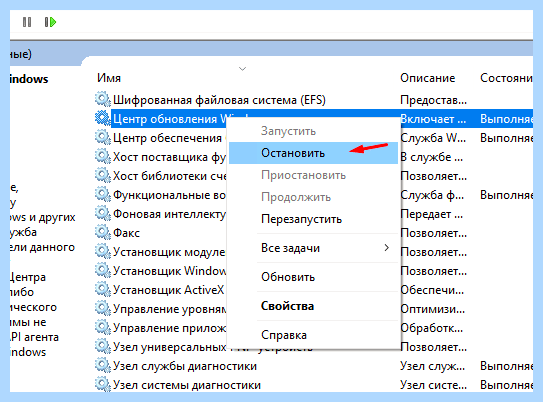The width and height of the screenshot is (543, 402).
Task: Select the Центр обеспечения service row
Action: (167, 138)
